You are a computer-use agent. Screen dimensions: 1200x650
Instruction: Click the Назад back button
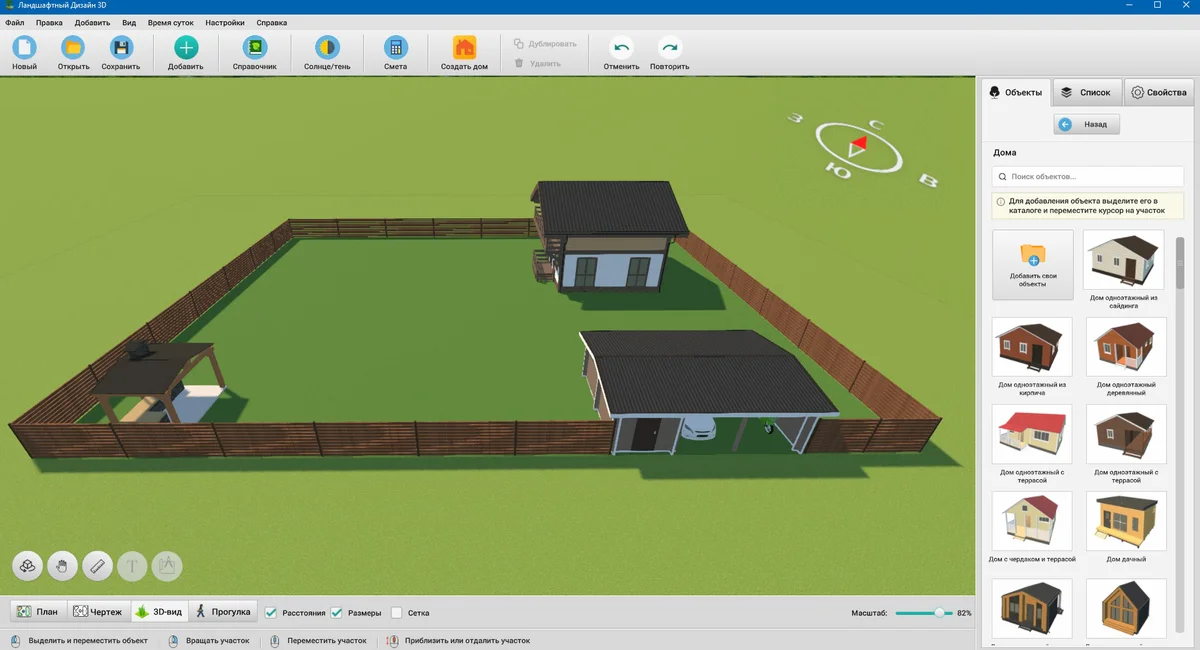coord(1086,124)
